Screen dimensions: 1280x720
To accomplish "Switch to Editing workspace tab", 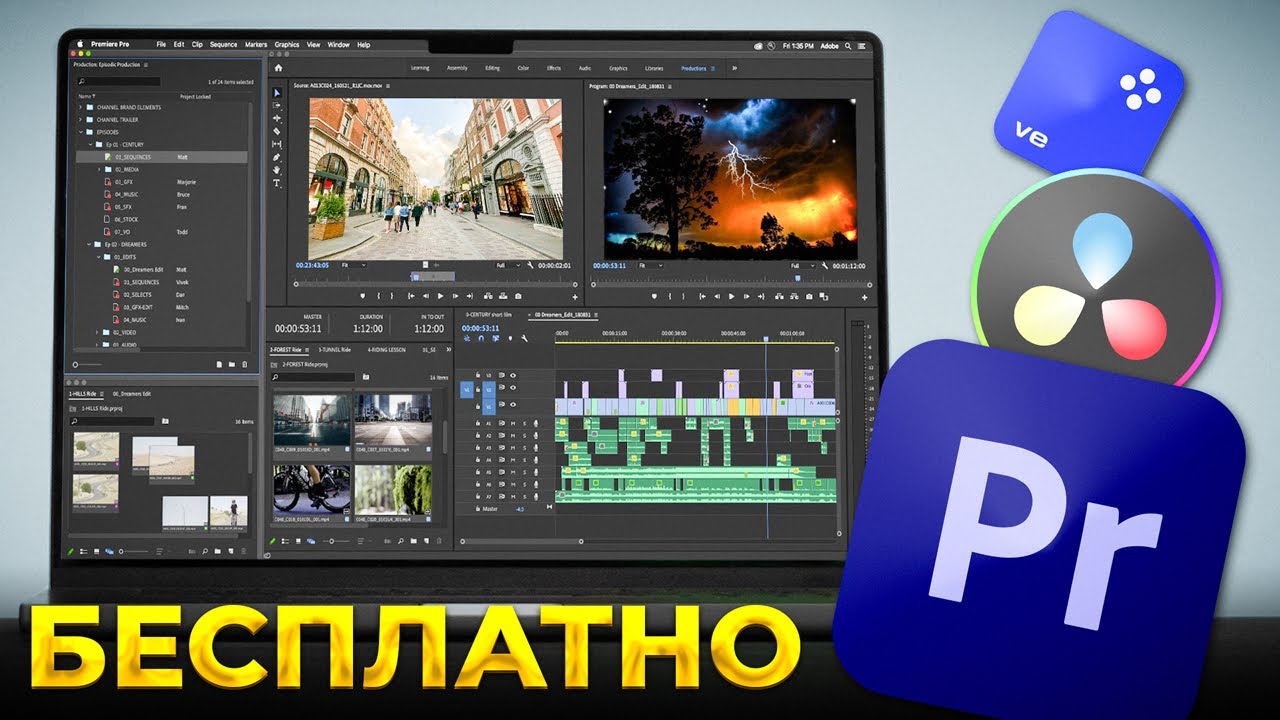I will (492, 68).
